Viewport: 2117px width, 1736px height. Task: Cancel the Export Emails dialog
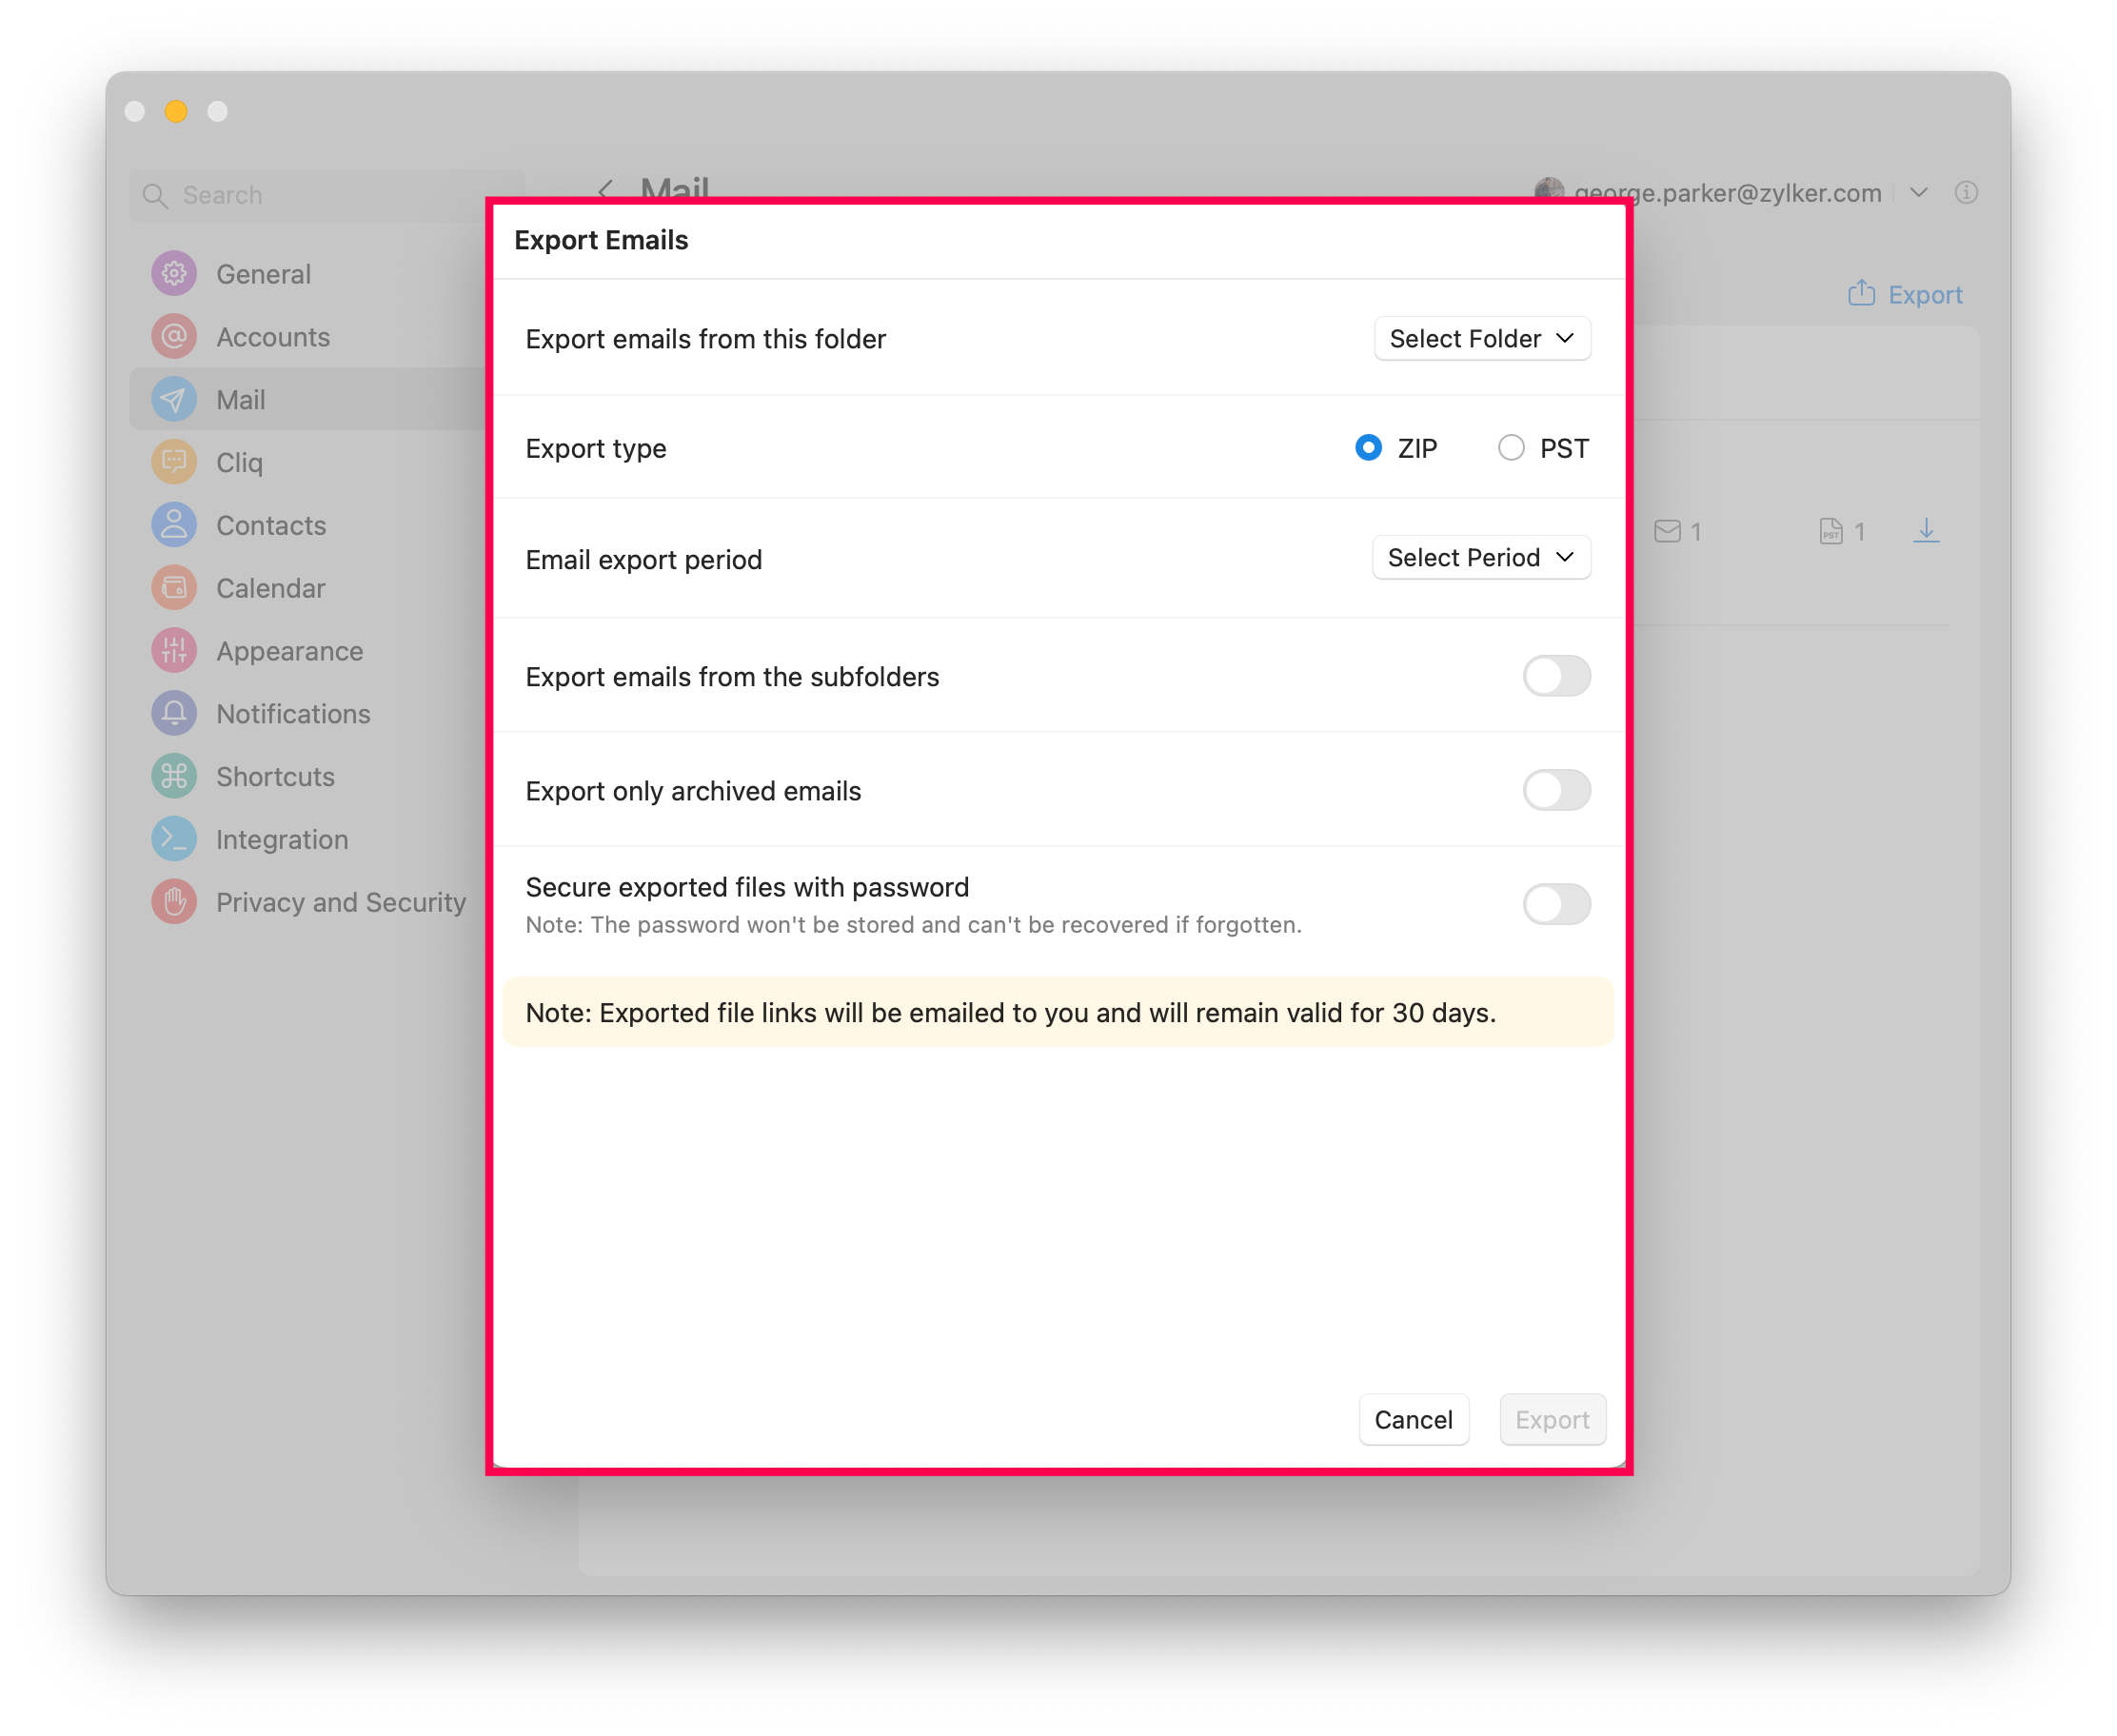click(1412, 1419)
